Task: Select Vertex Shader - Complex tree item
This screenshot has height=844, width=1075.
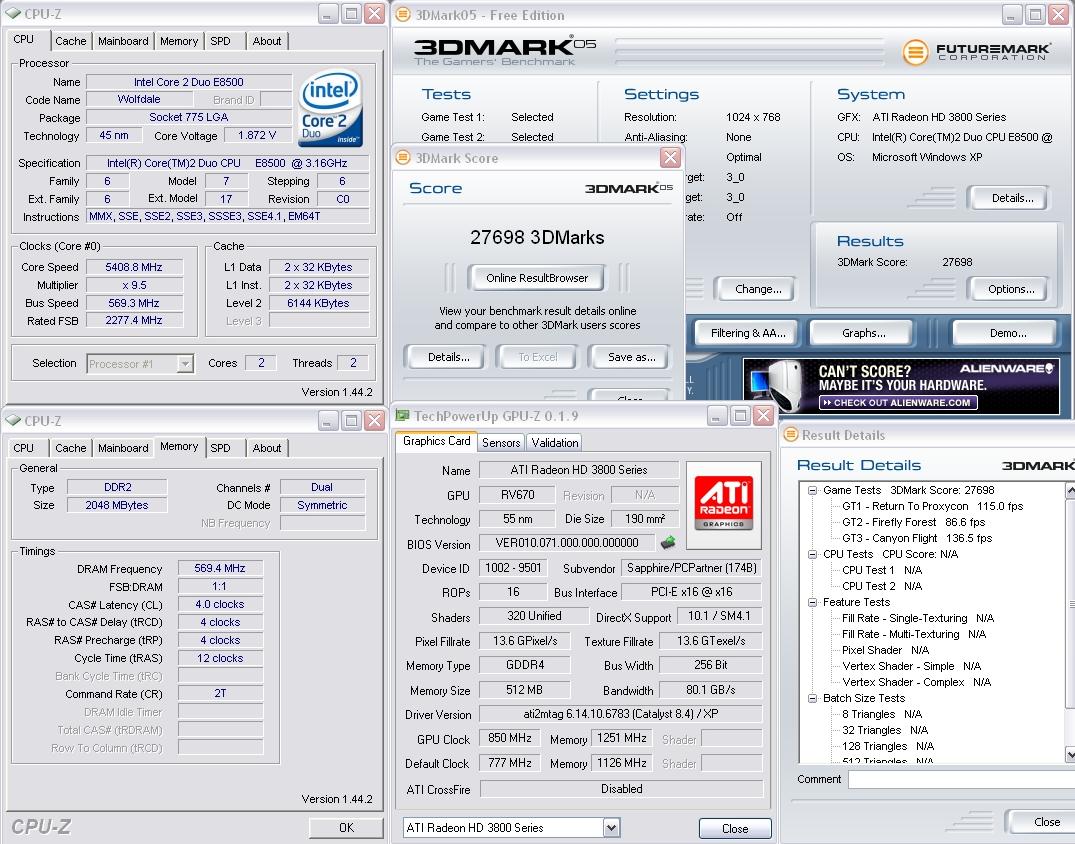Action: [x=917, y=682]
